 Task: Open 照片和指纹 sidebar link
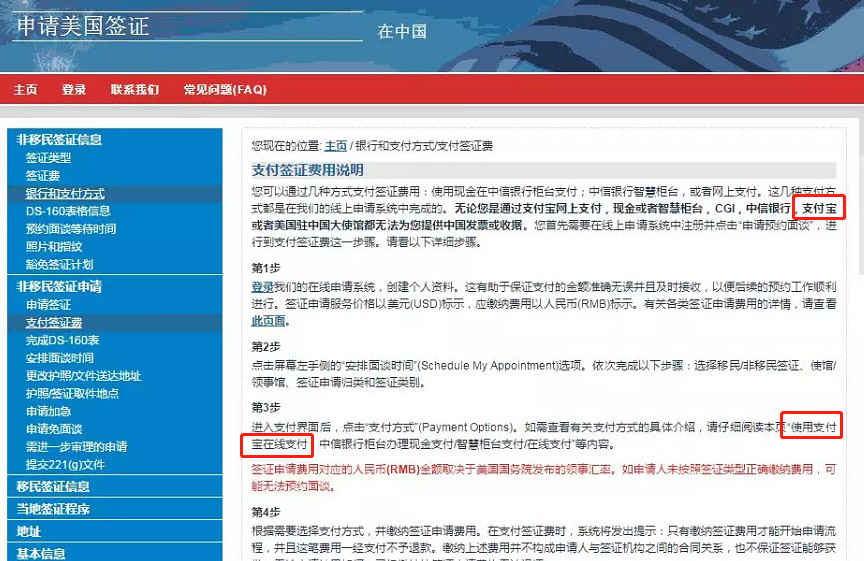(54, 247)
